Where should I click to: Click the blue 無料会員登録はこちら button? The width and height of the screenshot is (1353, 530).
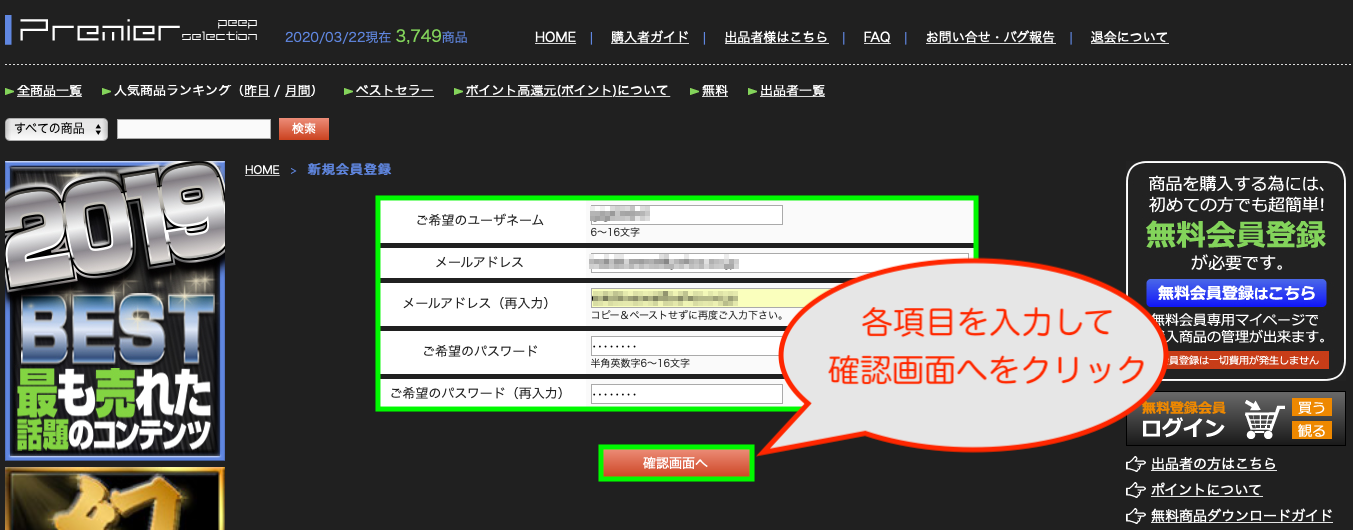pyautogui.click(x=1236, y=293)
